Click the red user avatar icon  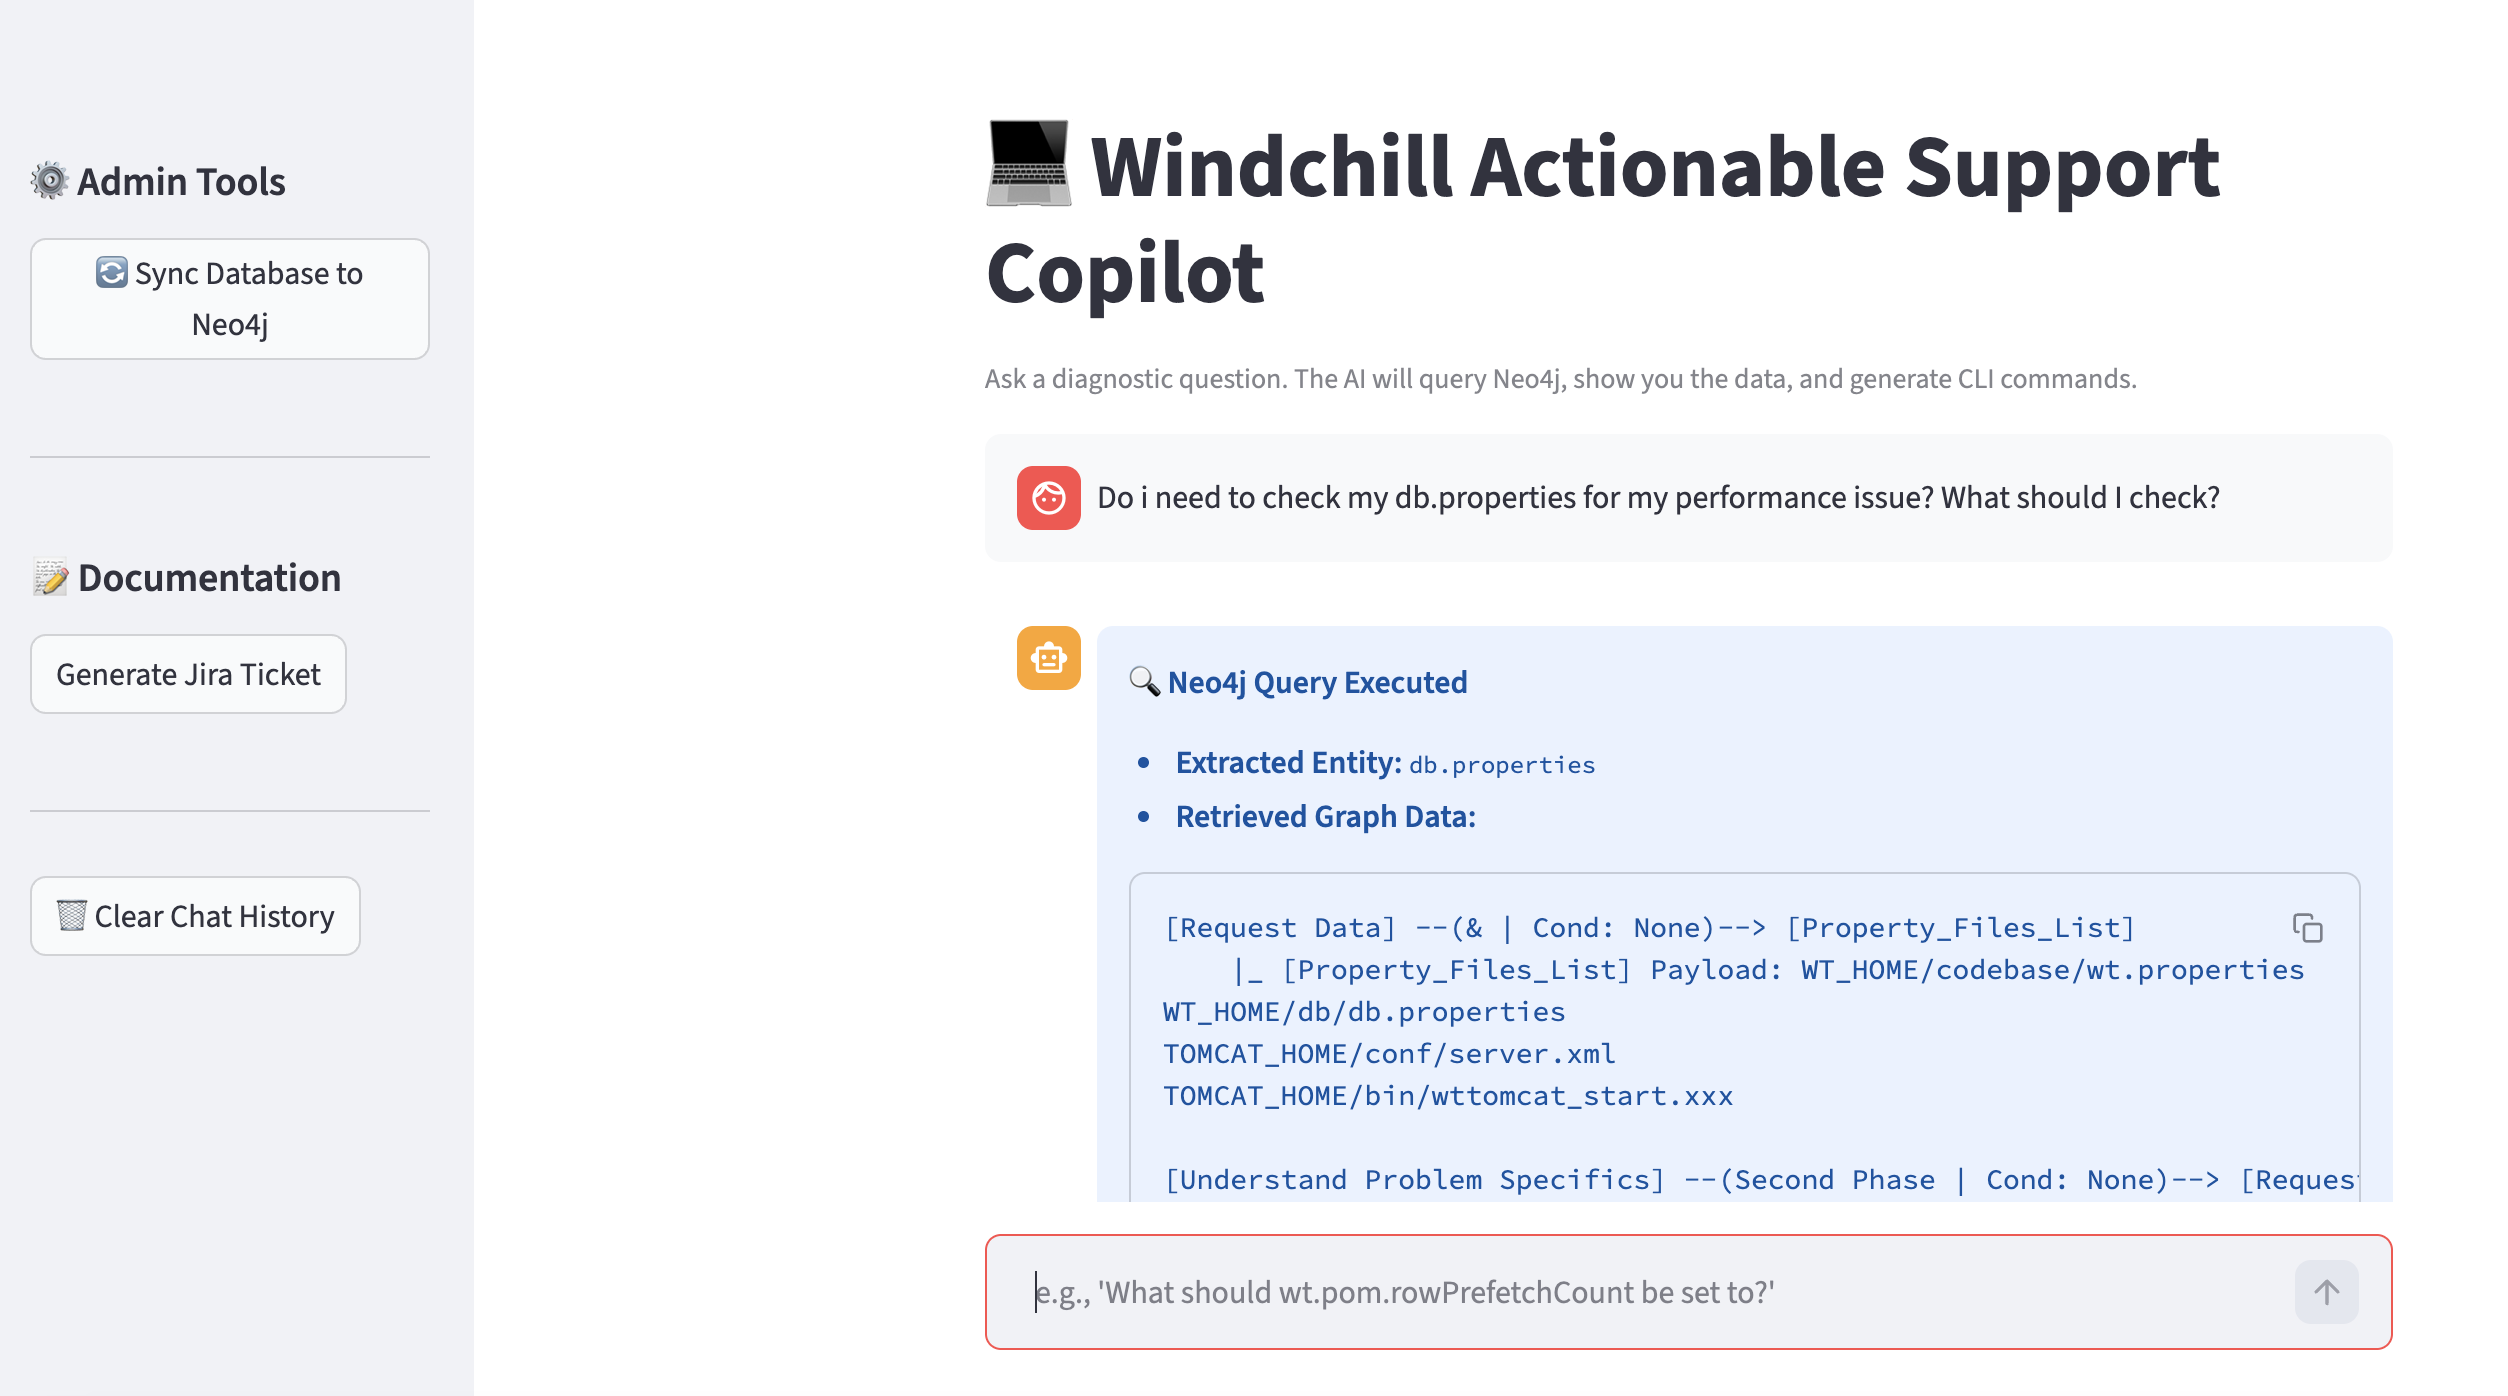pyautogui.click(x=1048, y=498)
